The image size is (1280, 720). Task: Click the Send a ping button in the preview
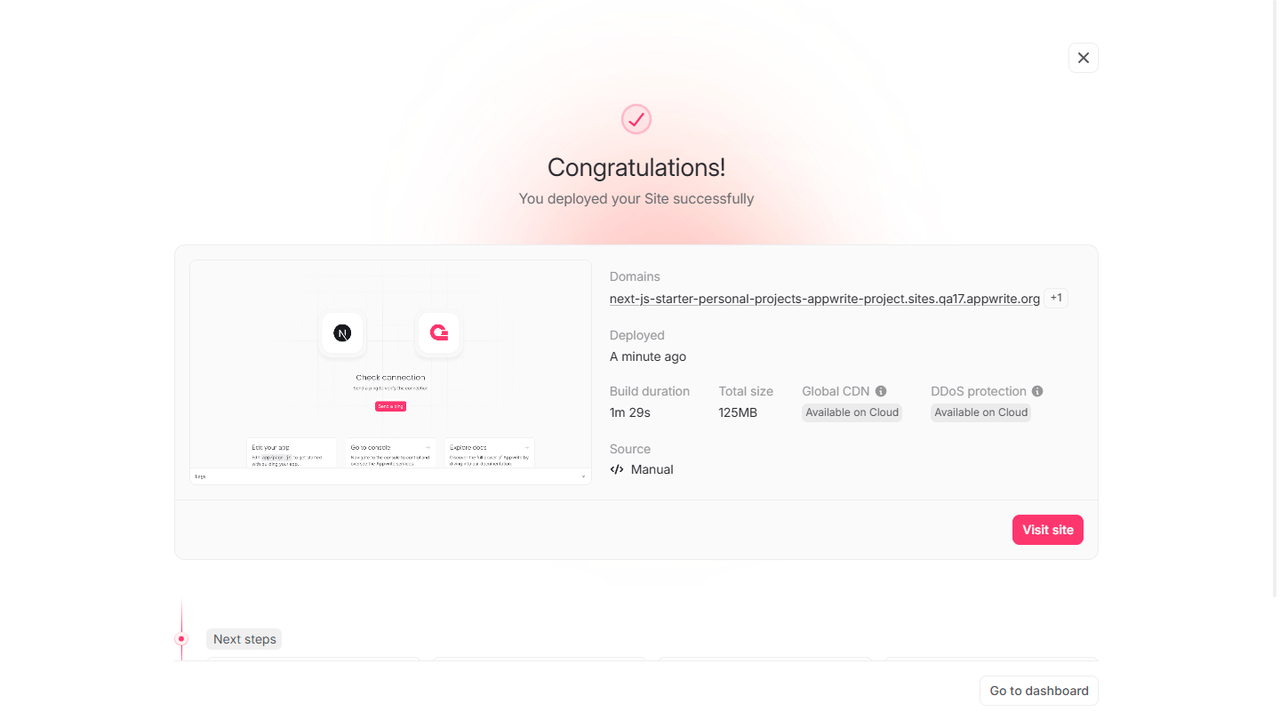[x=389, y=405]
